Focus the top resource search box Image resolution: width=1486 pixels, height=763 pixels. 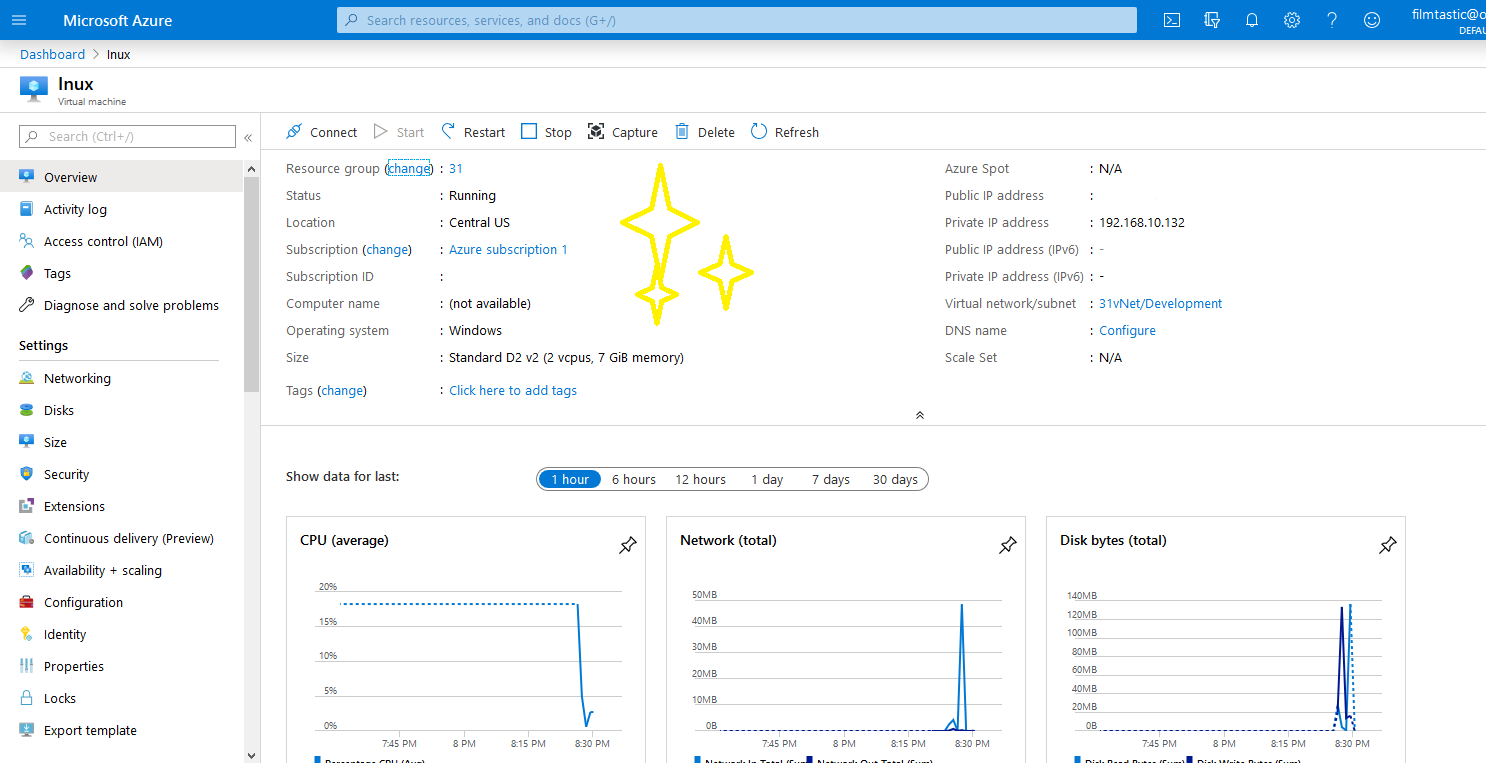click(737, 20)
